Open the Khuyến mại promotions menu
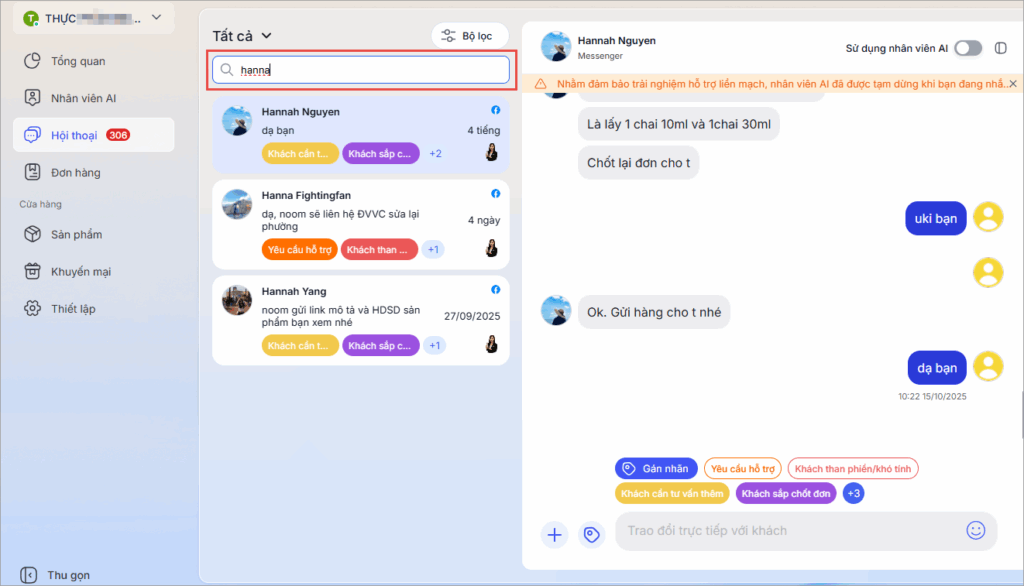Screen dimensions: 1024x586 pos(81,271)
